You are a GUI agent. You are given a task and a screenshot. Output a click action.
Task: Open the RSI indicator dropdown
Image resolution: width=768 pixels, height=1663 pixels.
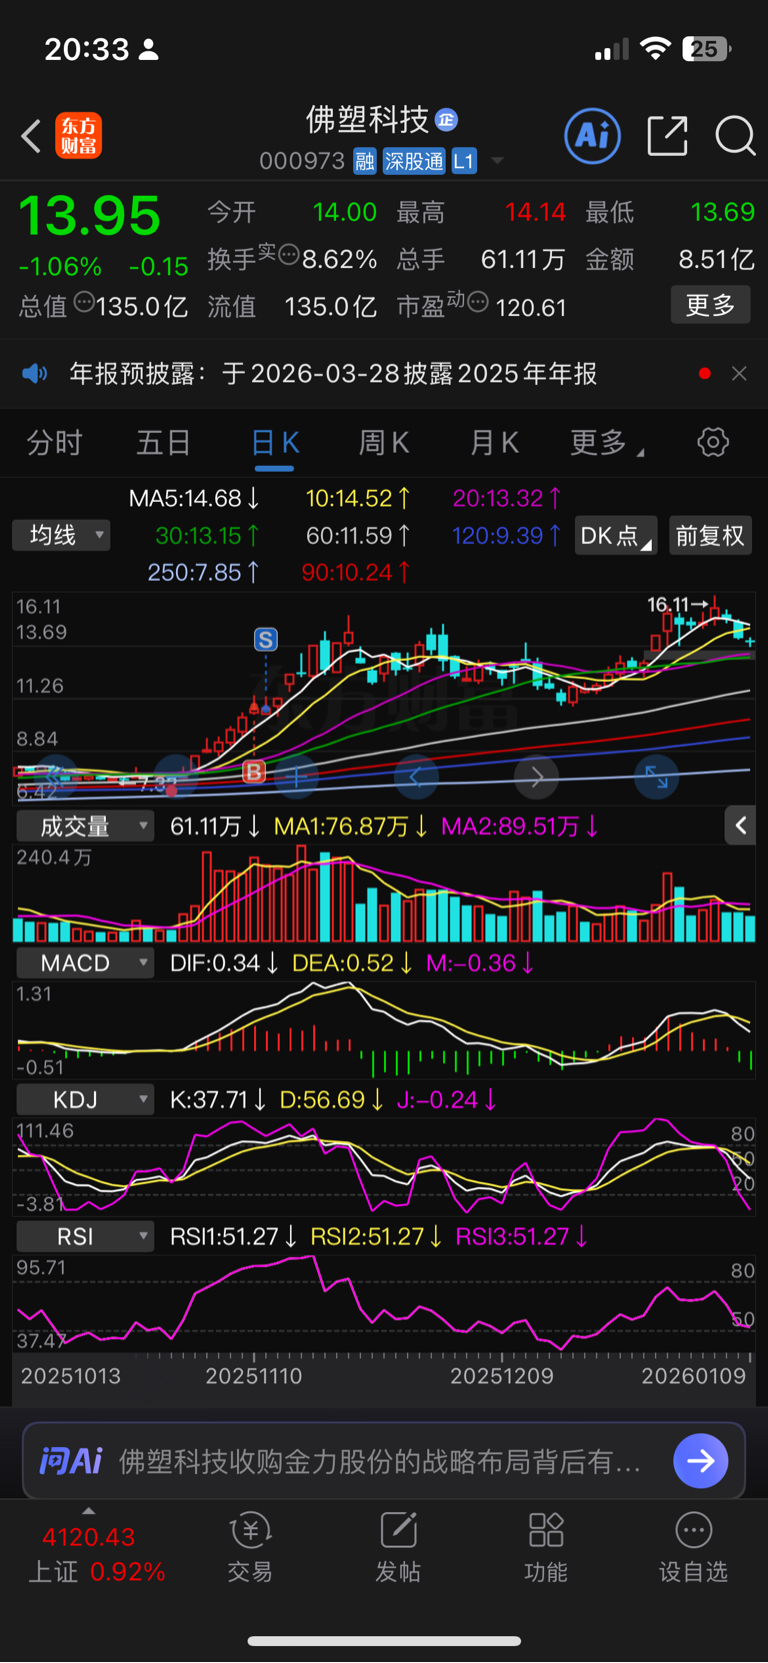pyautogui.click(x=85, y=1237)
